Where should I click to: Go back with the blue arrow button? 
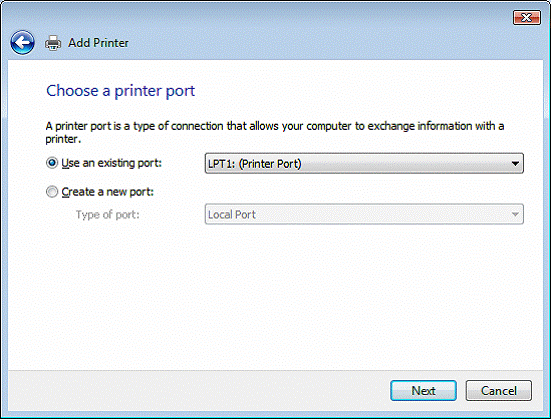coord(22,43)
